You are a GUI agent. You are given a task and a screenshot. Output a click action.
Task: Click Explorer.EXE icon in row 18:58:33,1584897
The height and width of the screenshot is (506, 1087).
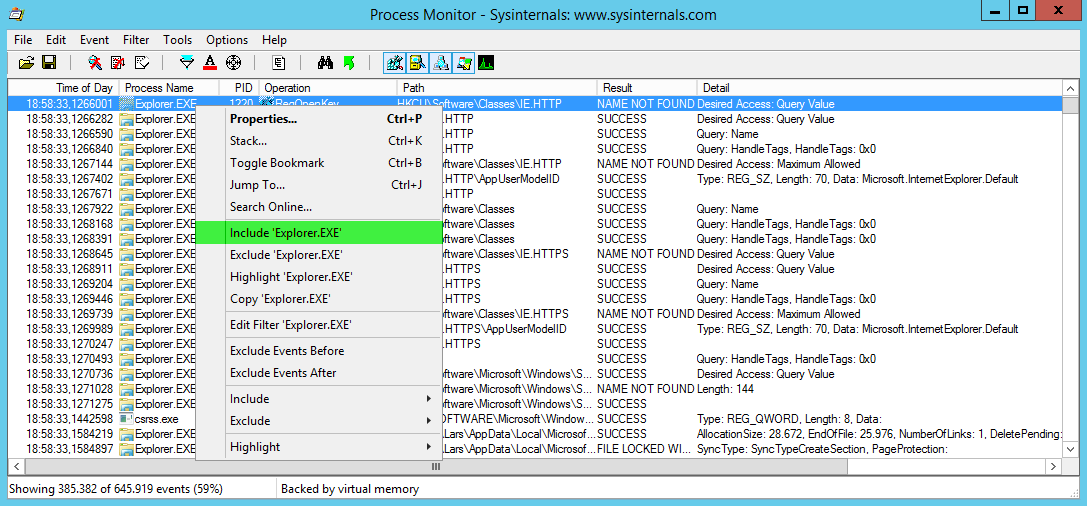(x=126, y=449)
